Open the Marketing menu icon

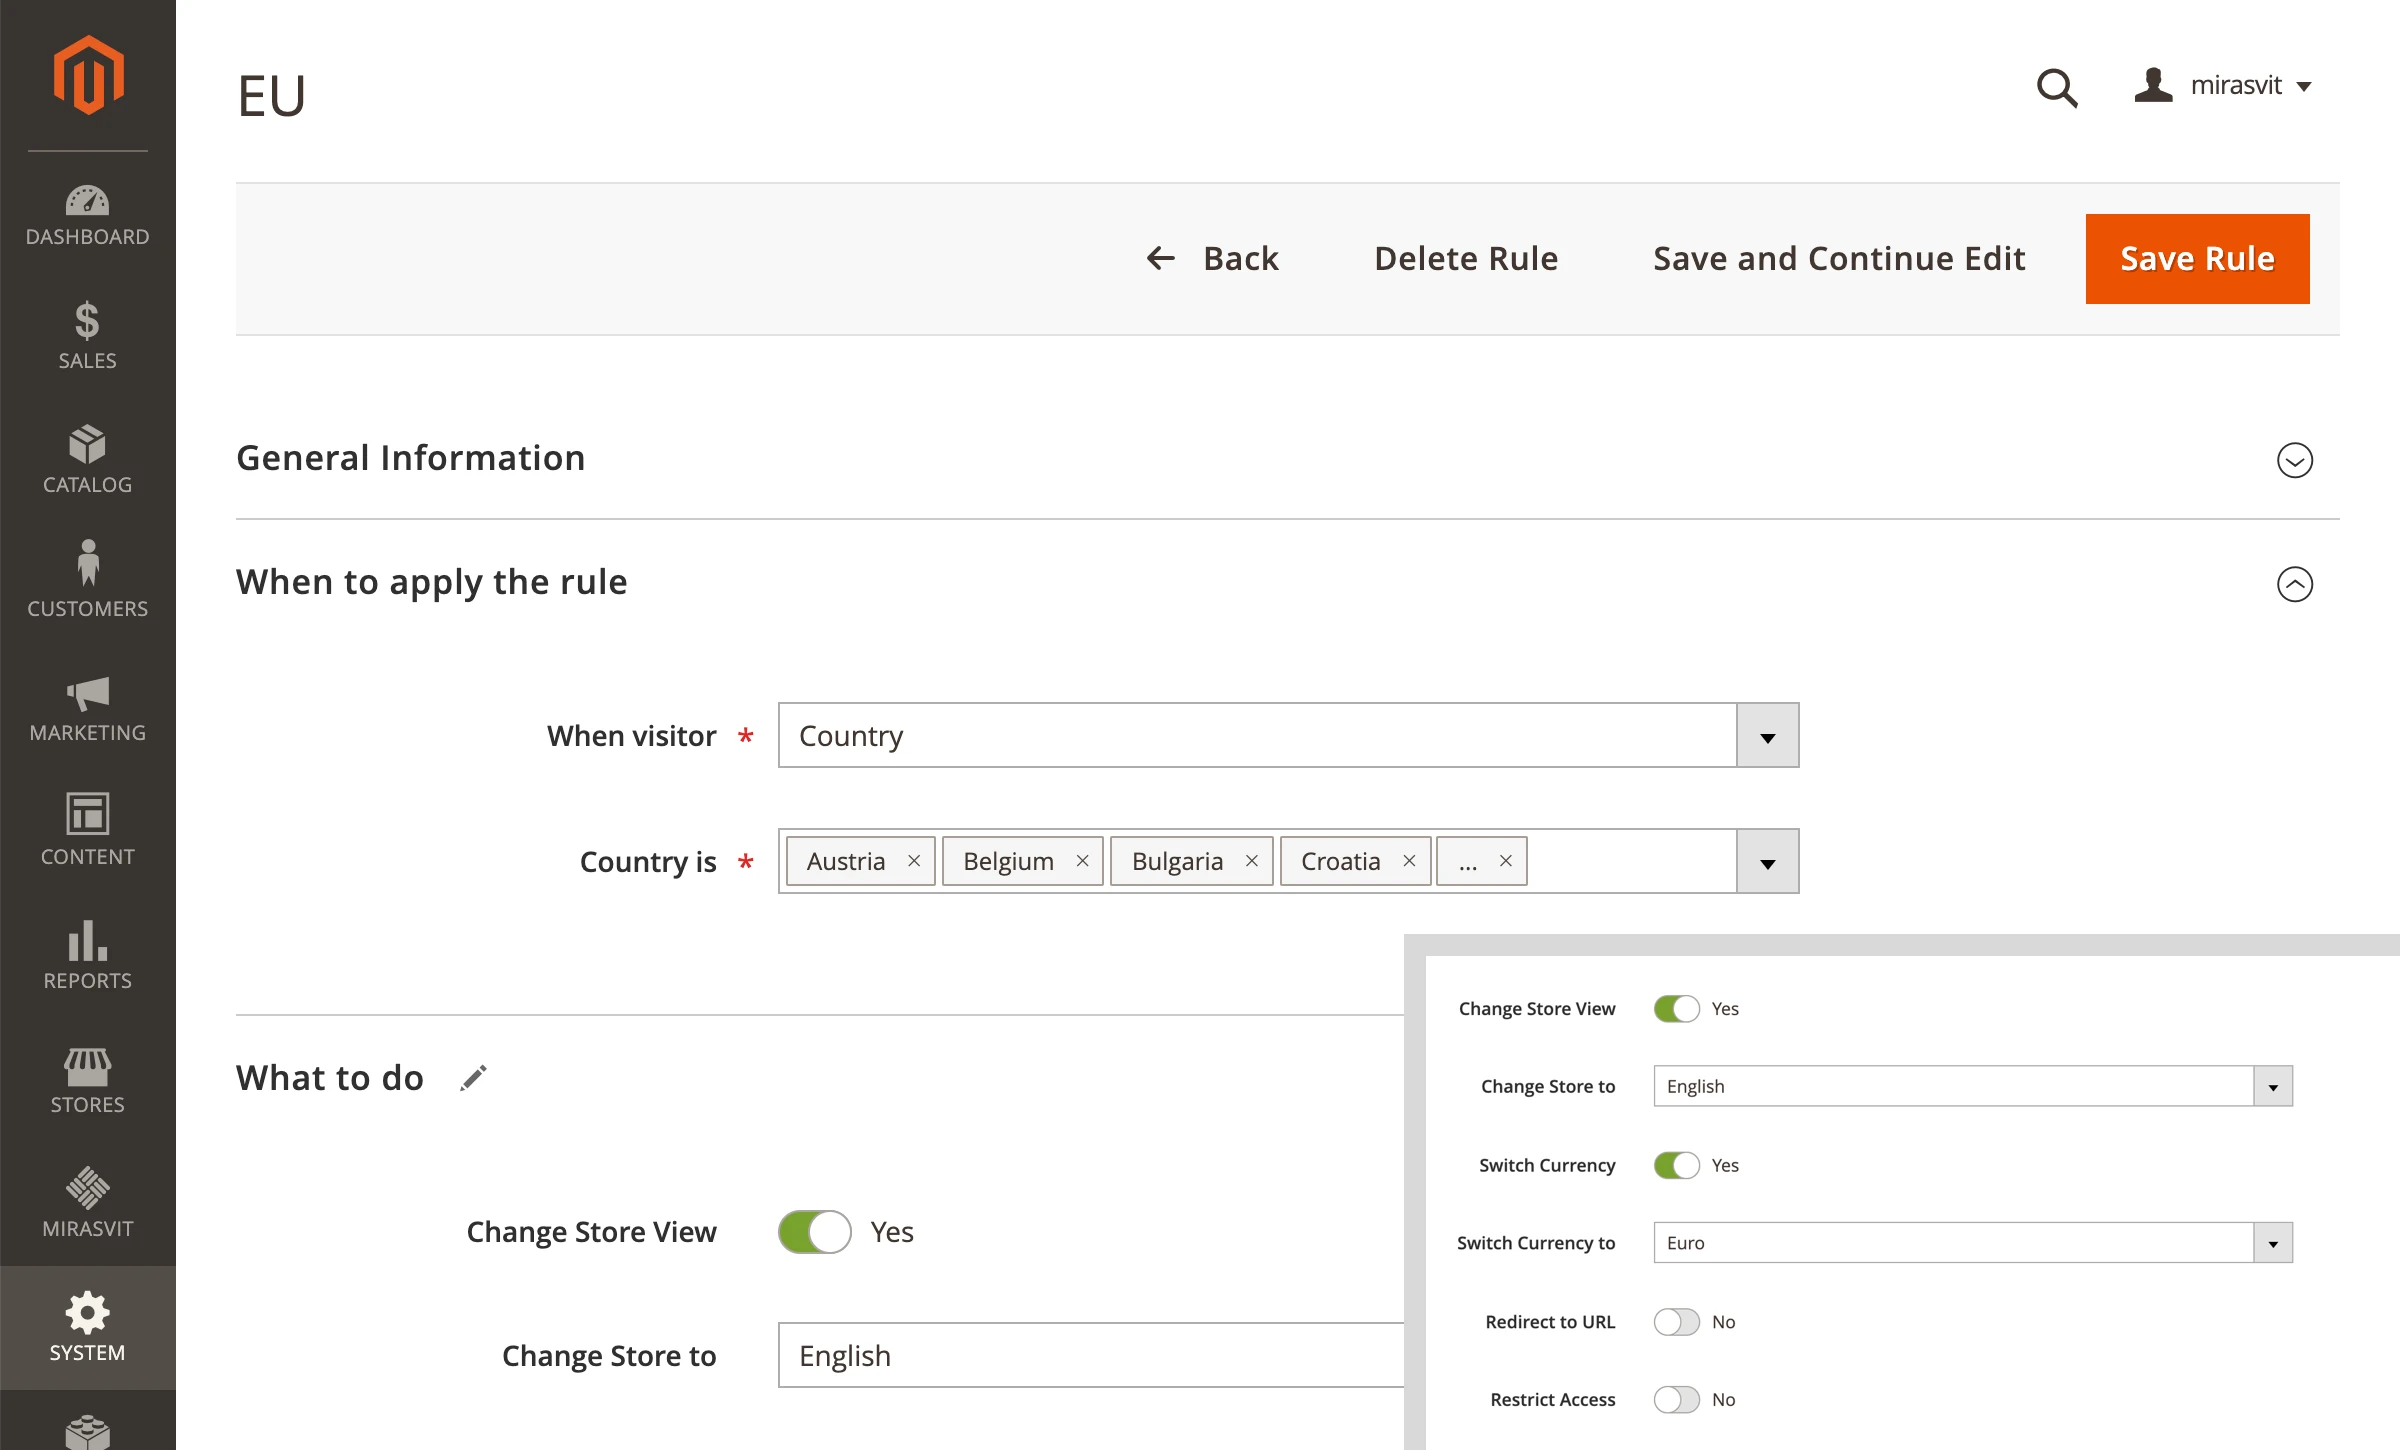(88, 707)
